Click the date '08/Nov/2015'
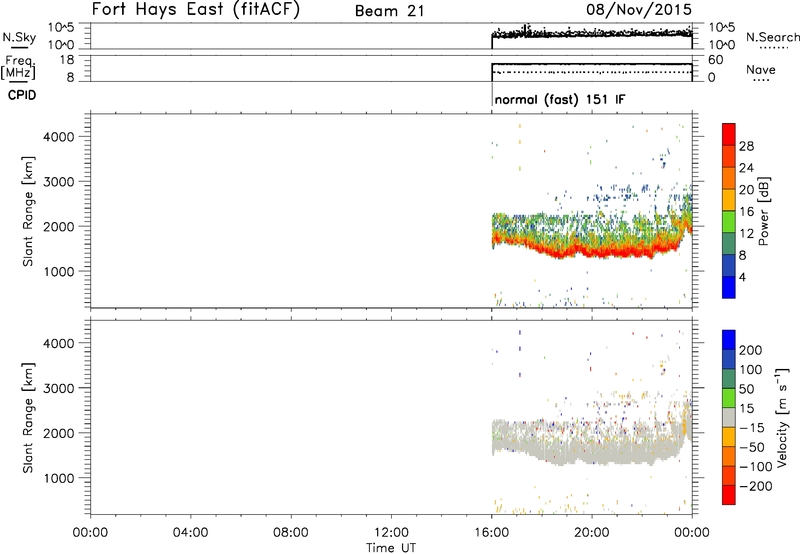 [639, 9]
